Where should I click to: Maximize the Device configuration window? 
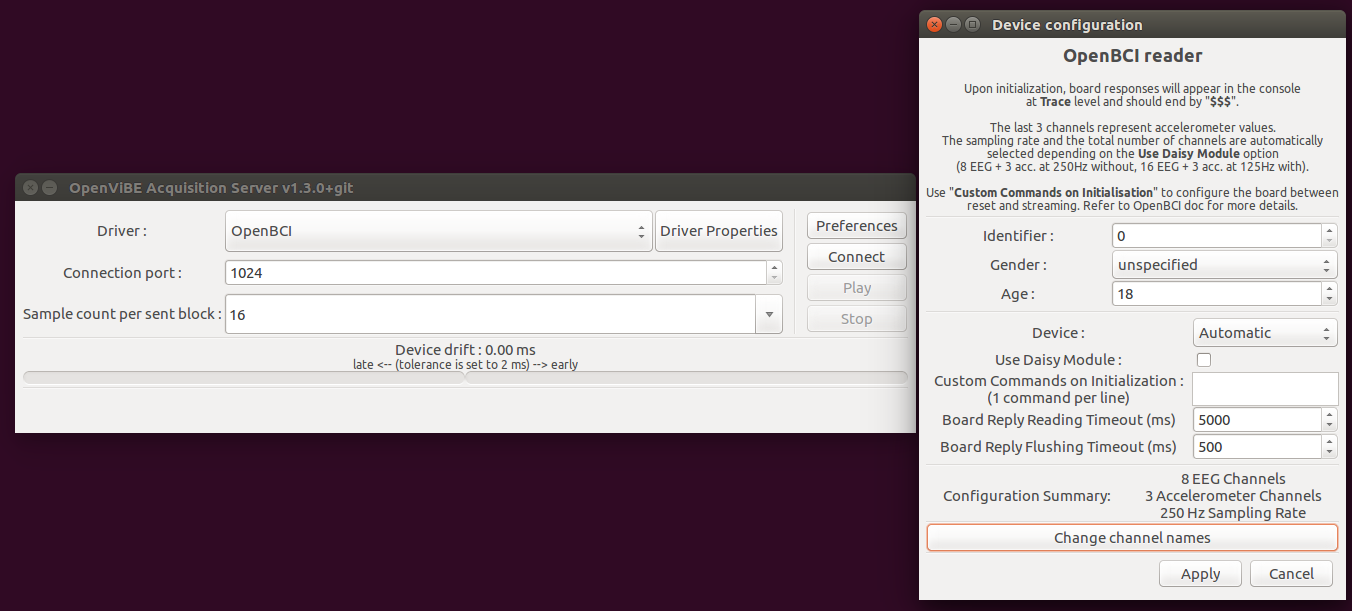(x=972, y=25)
